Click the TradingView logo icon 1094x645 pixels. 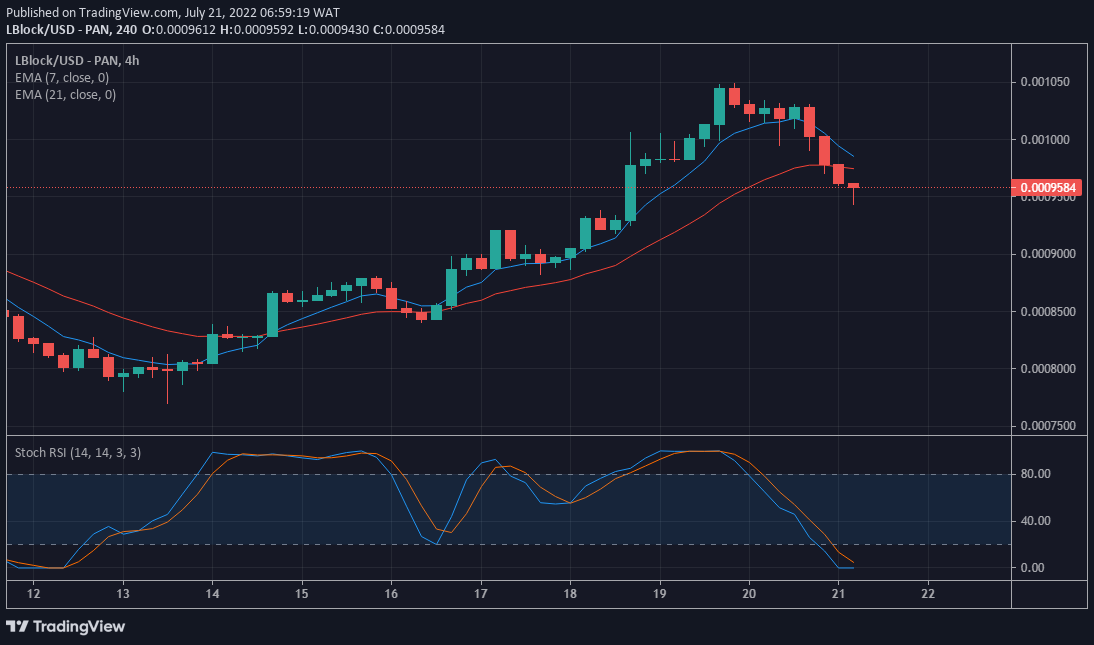pyautogui.click(x=17, y=626)
